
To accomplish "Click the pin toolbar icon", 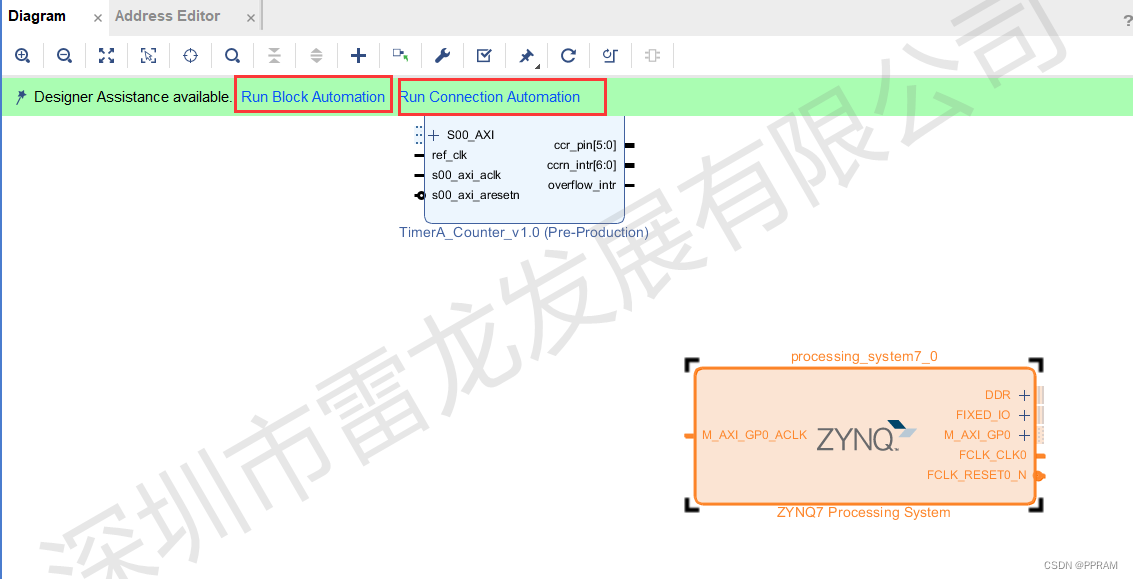I will (x=527, y=56).
